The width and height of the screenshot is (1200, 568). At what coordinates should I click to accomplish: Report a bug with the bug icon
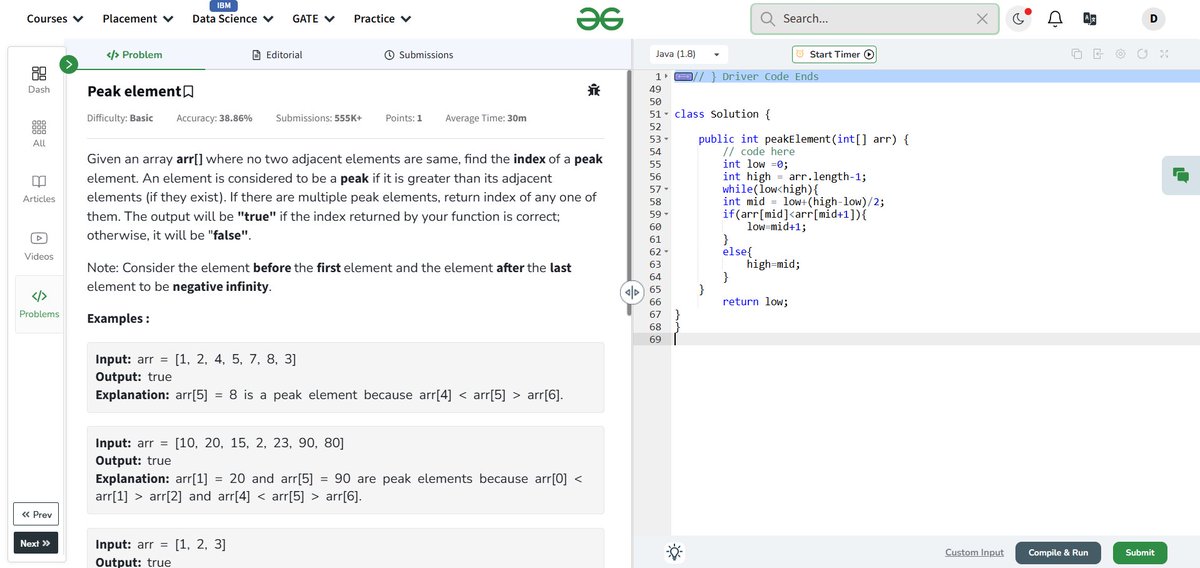pyautogui.click(x=594, y=91)
